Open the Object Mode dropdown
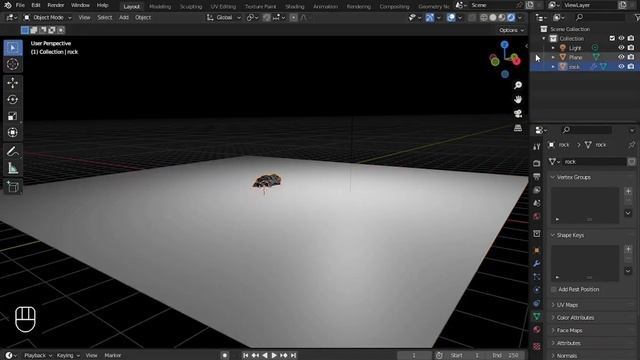640x360 pixels. 48,18
